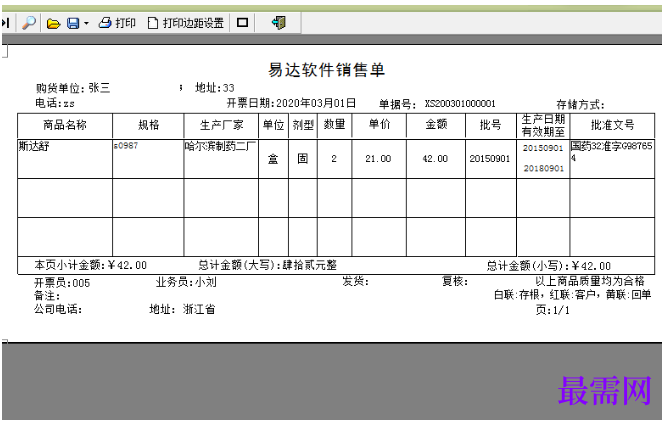Click the 单位 column header
Screen dimensions: 670x422
[273, 125]
